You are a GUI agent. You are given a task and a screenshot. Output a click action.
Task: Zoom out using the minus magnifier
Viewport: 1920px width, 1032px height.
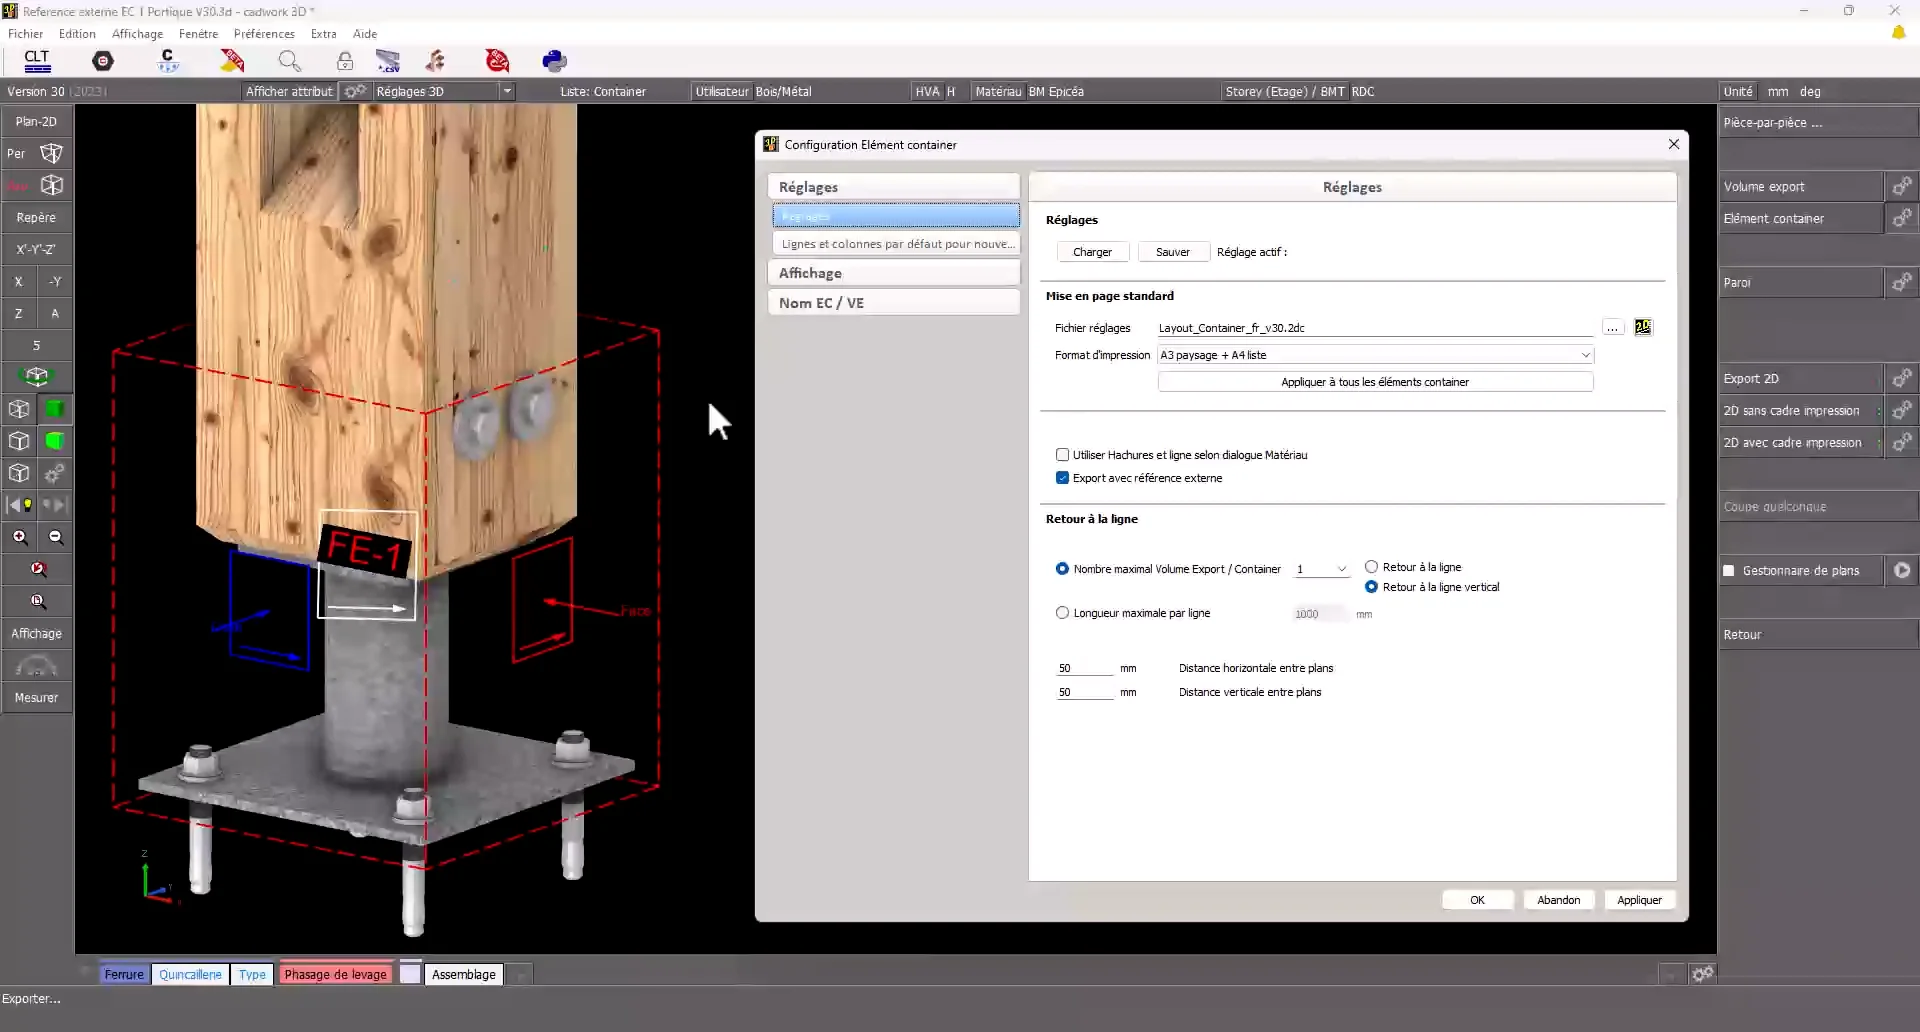pos(56,537)
